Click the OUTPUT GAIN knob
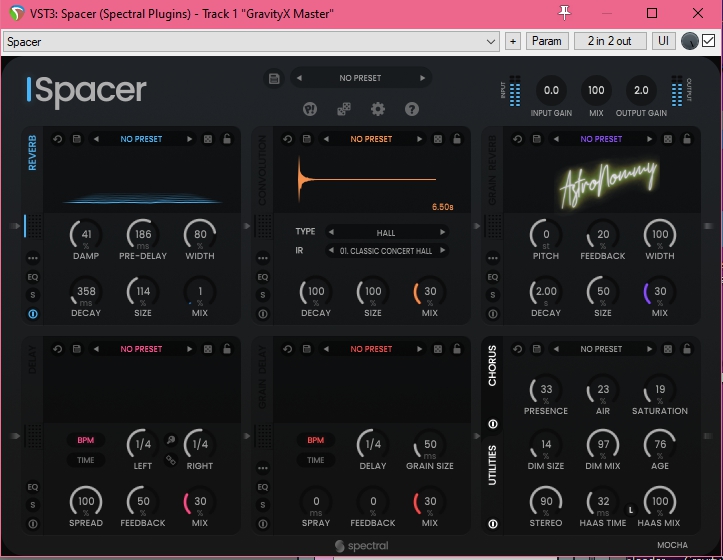The width and height of the screenshot is (723, 560). tap(641, 90)
